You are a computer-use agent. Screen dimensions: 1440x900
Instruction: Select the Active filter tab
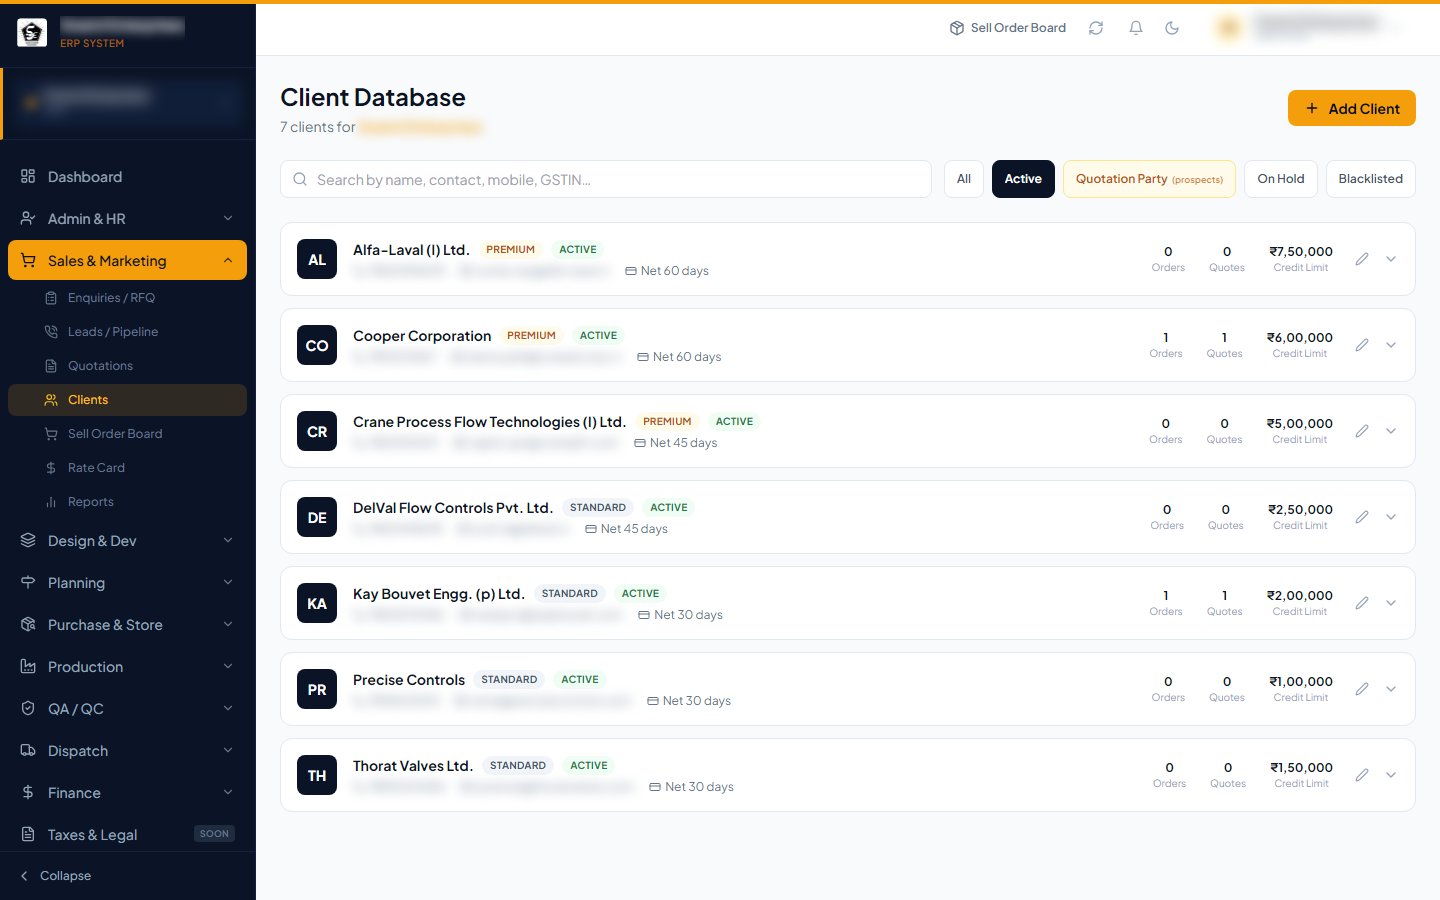tap(1023, 179)
